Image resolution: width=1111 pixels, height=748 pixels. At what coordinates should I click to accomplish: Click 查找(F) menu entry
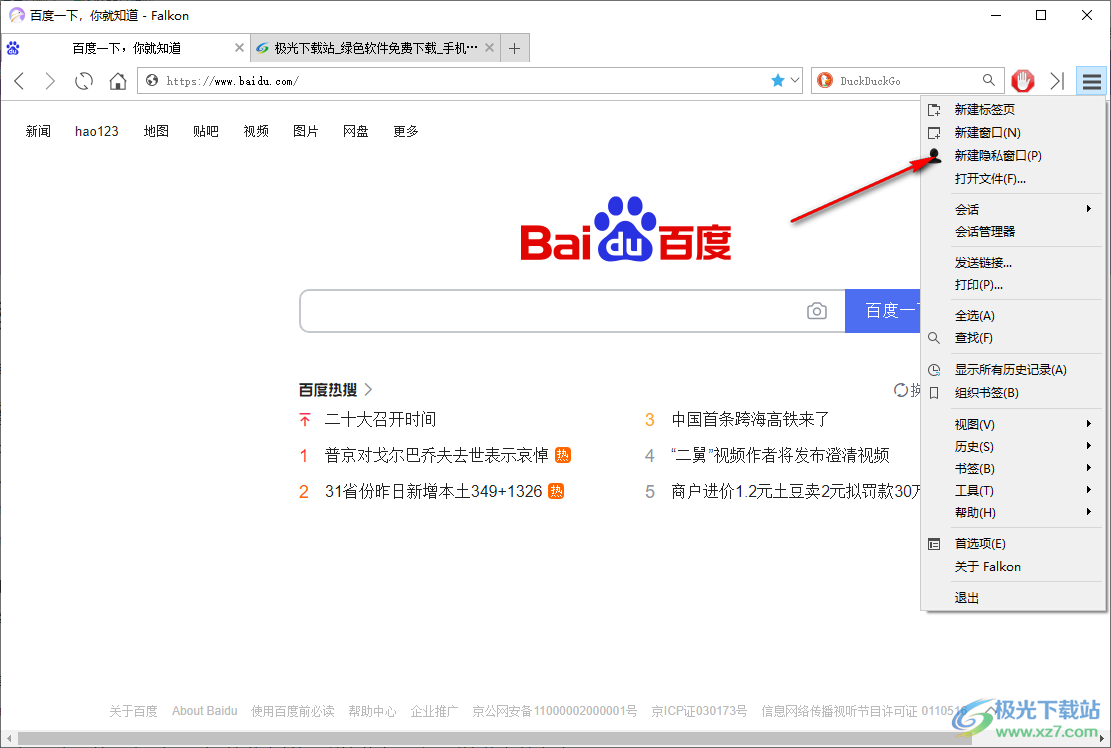click(1013, 338)
